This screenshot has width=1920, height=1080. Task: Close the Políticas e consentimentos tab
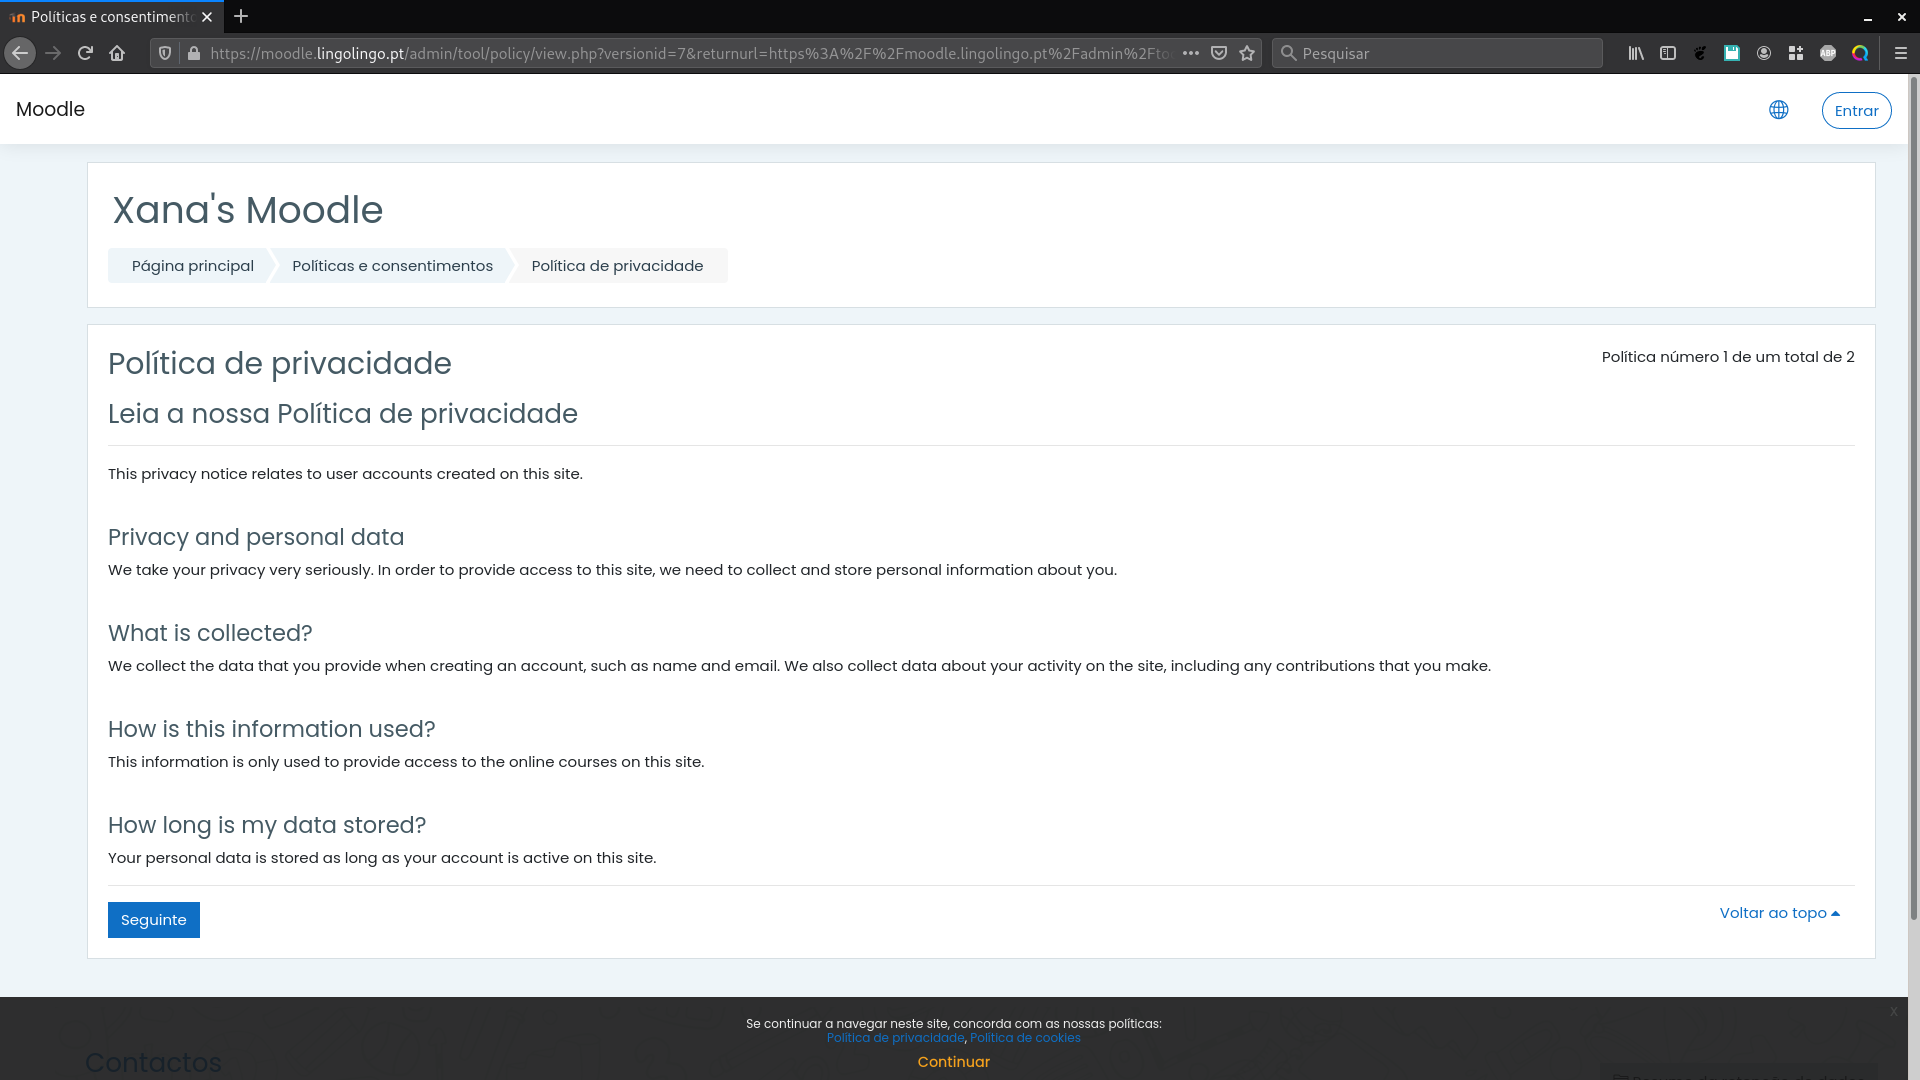(x=207, y=17)
